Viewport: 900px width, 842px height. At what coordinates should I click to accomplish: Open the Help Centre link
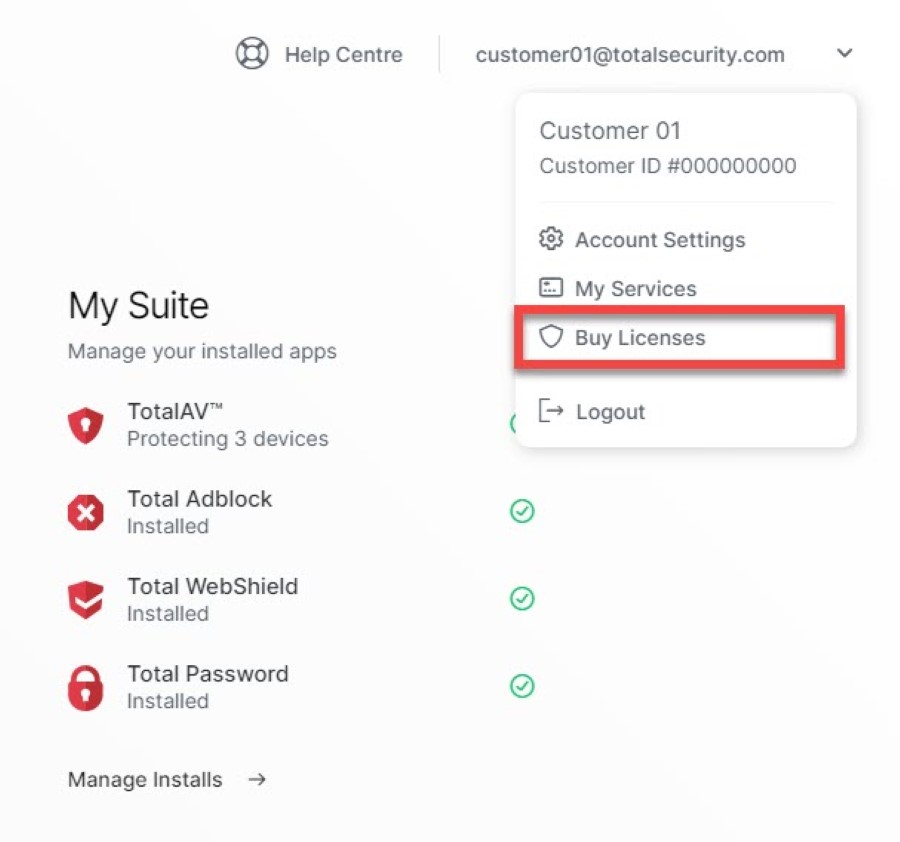pyautogui.click(x=343, y=55)
